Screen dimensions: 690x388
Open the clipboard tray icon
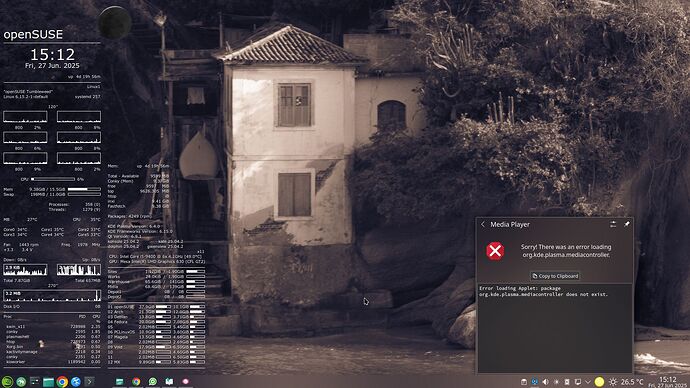[524, 382]
